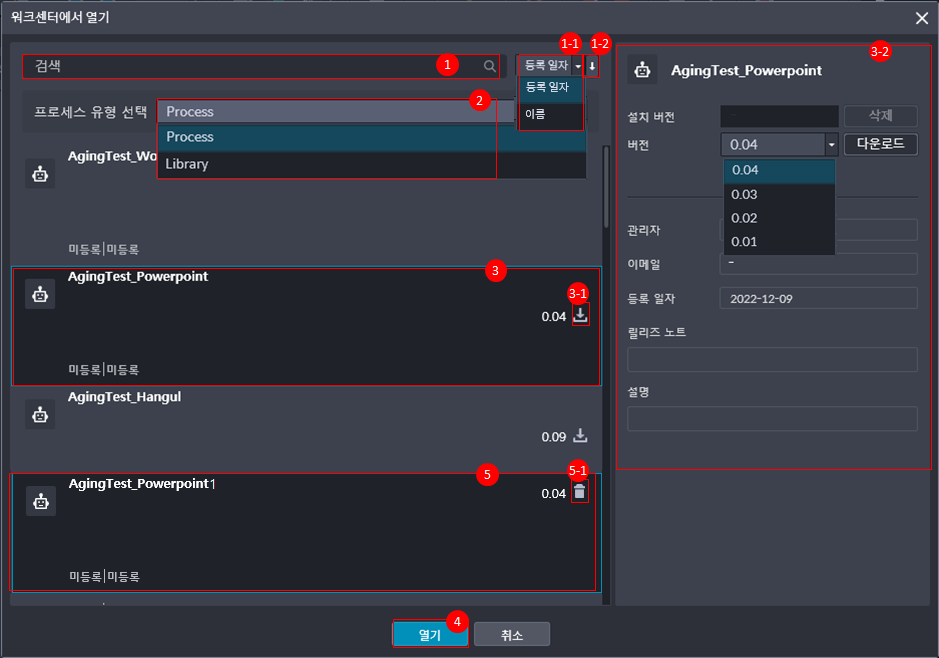Click robot icon of AgingTest_Hangul

click(x=40, y=414)
